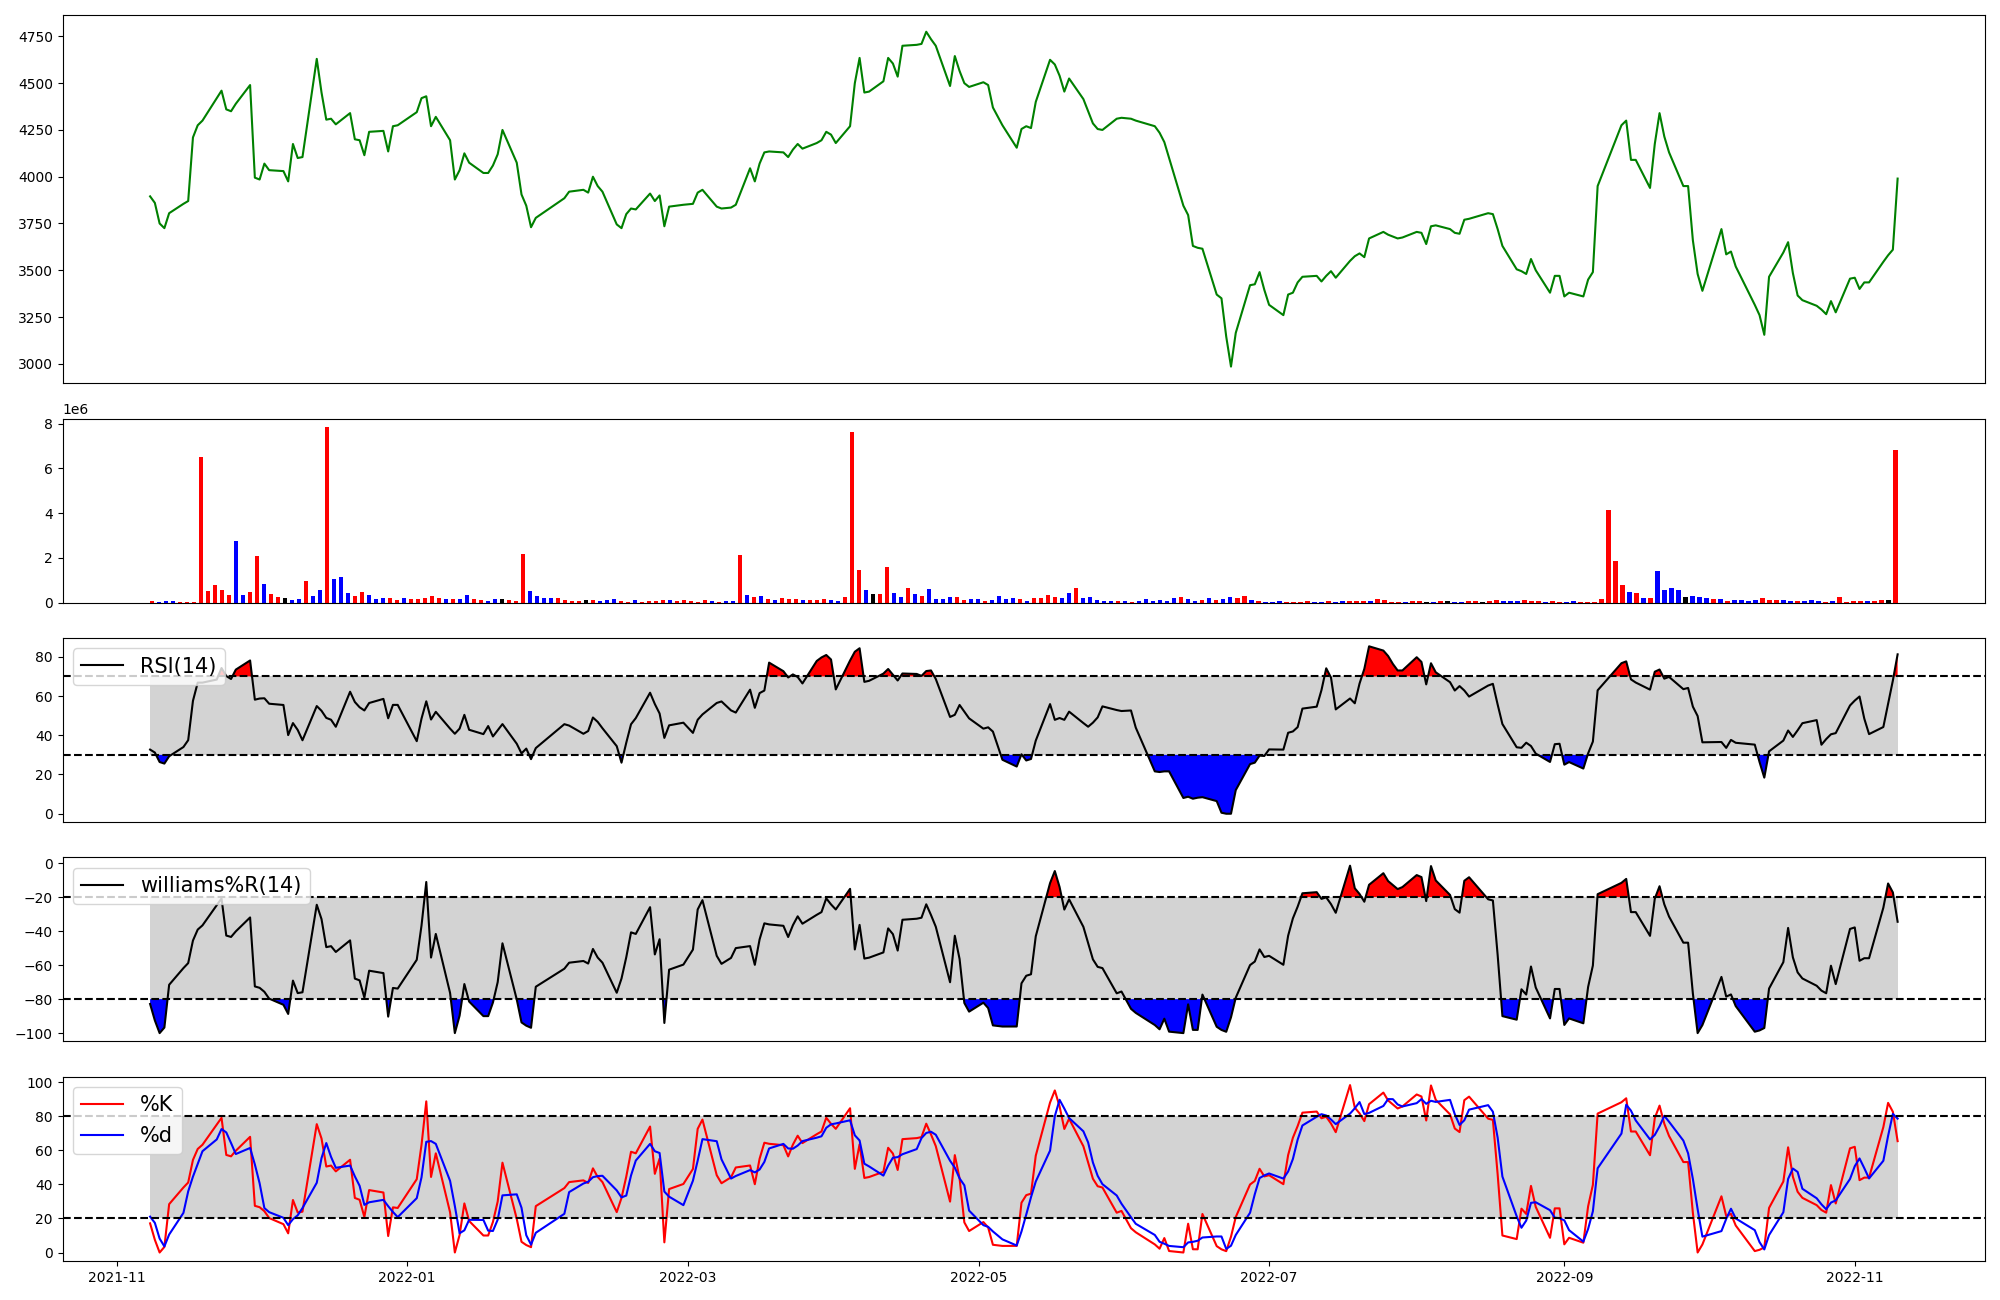
Task: Click the 2022-05 x-axis date label
Action: [979, 1277]
